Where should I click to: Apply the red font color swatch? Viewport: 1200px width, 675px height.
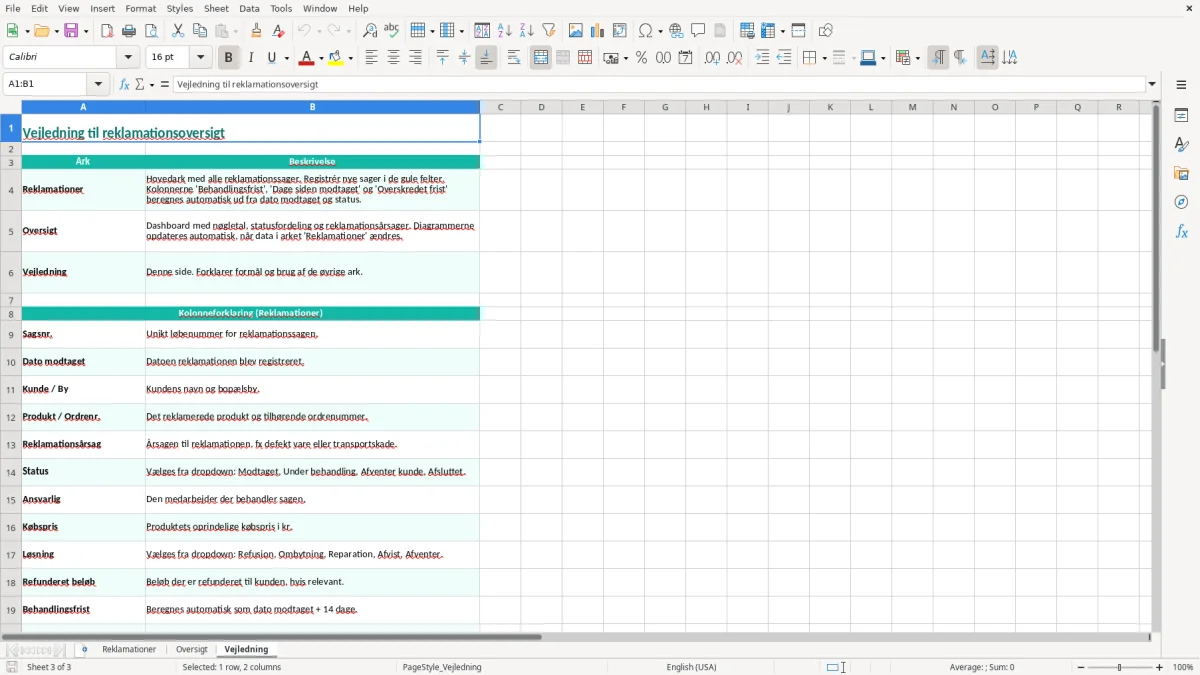[x=306, y=58]
